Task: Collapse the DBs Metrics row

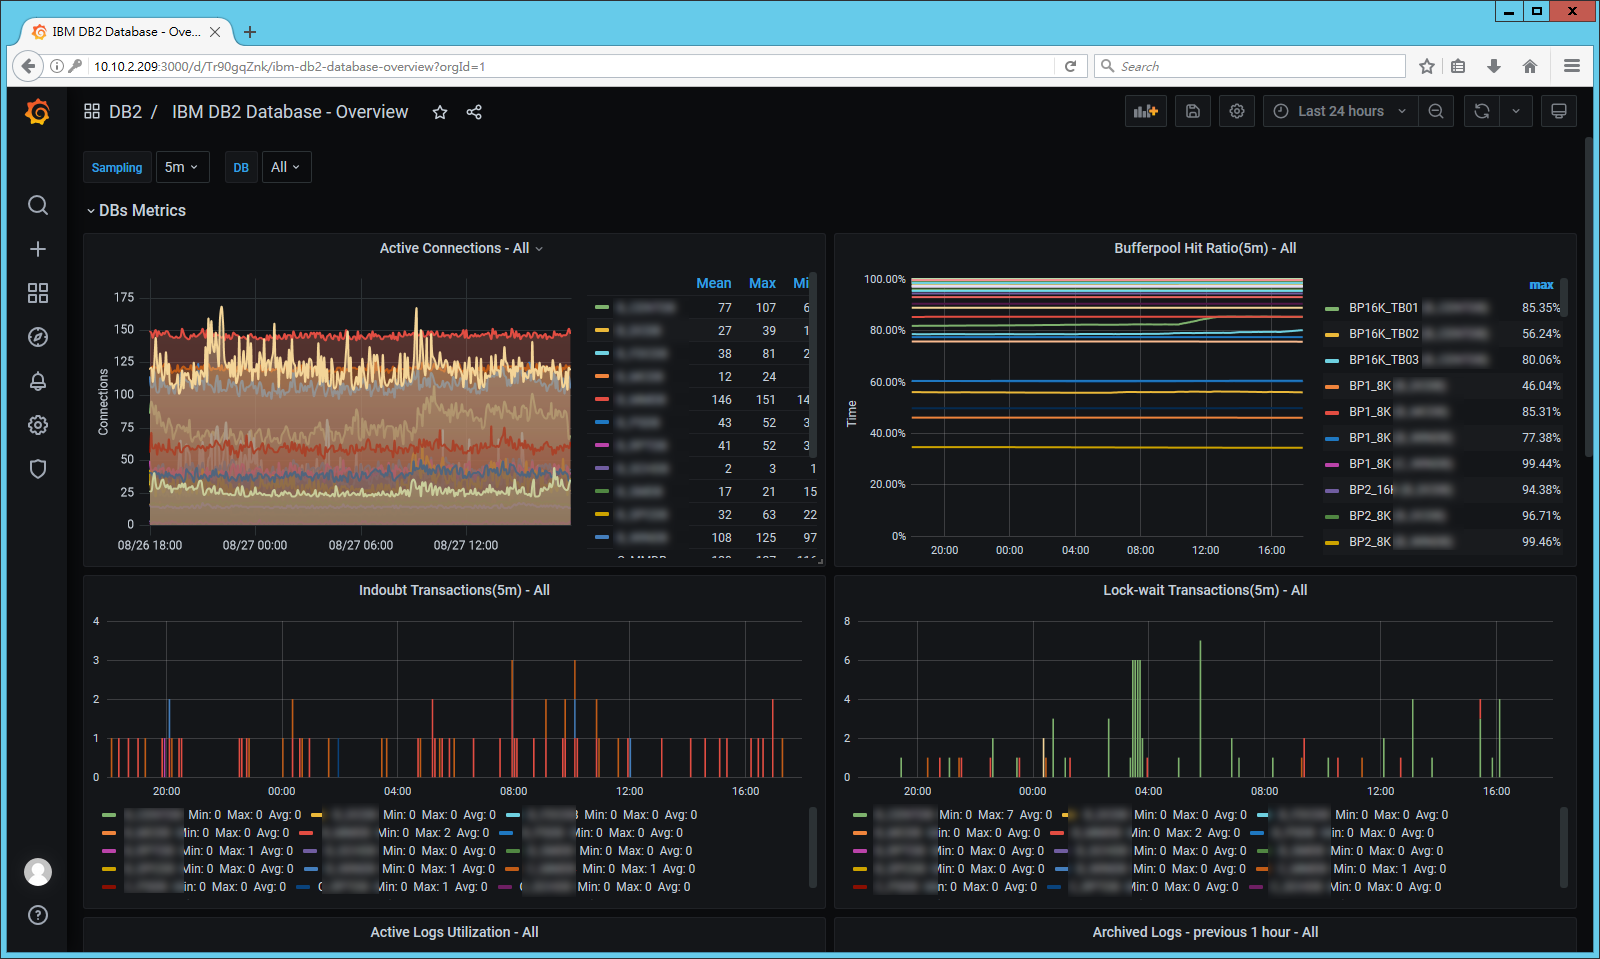Action: (136, 210)
